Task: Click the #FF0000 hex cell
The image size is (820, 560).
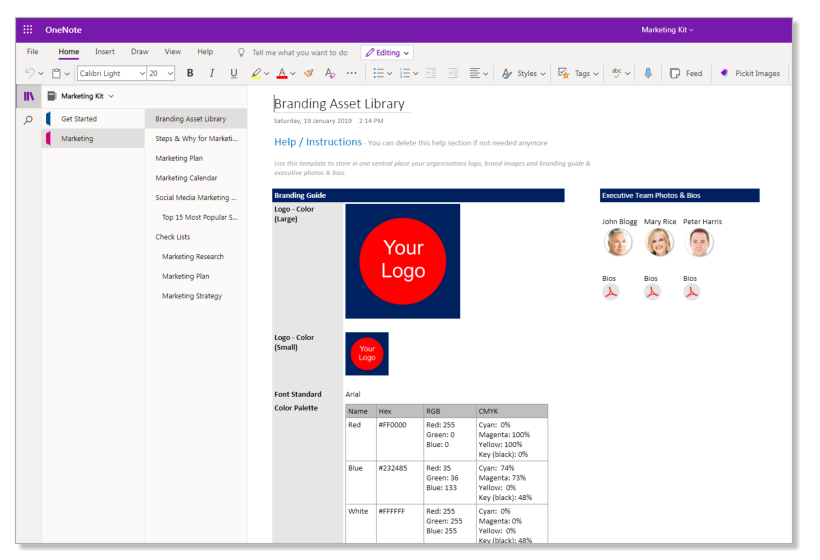Action: click(400, 439)
